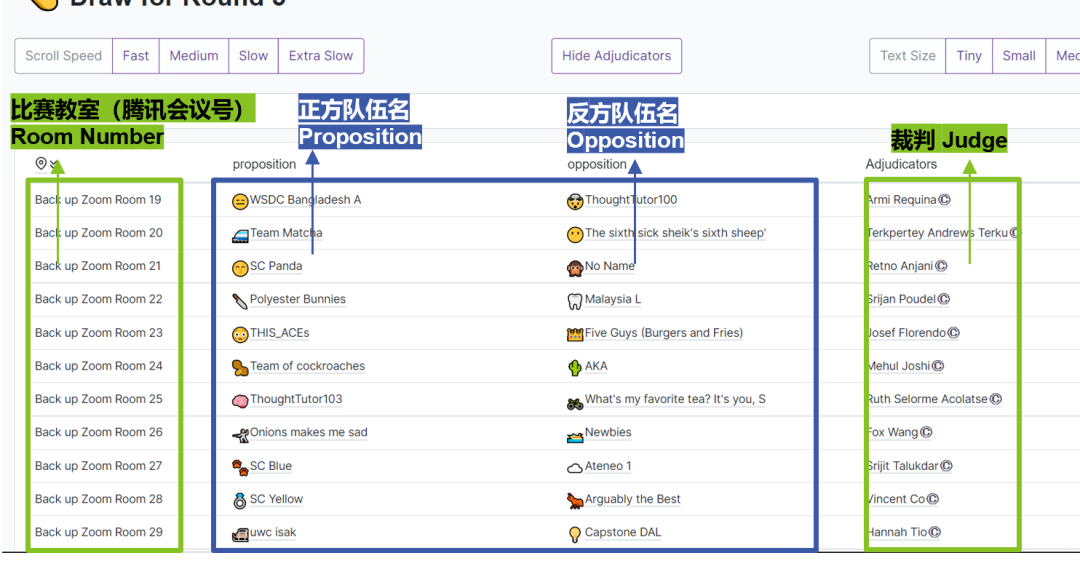Click the crown icon beside Five Guys
Screen dimensions: 1080x569
pyautogui.click(x=575, y=334)
